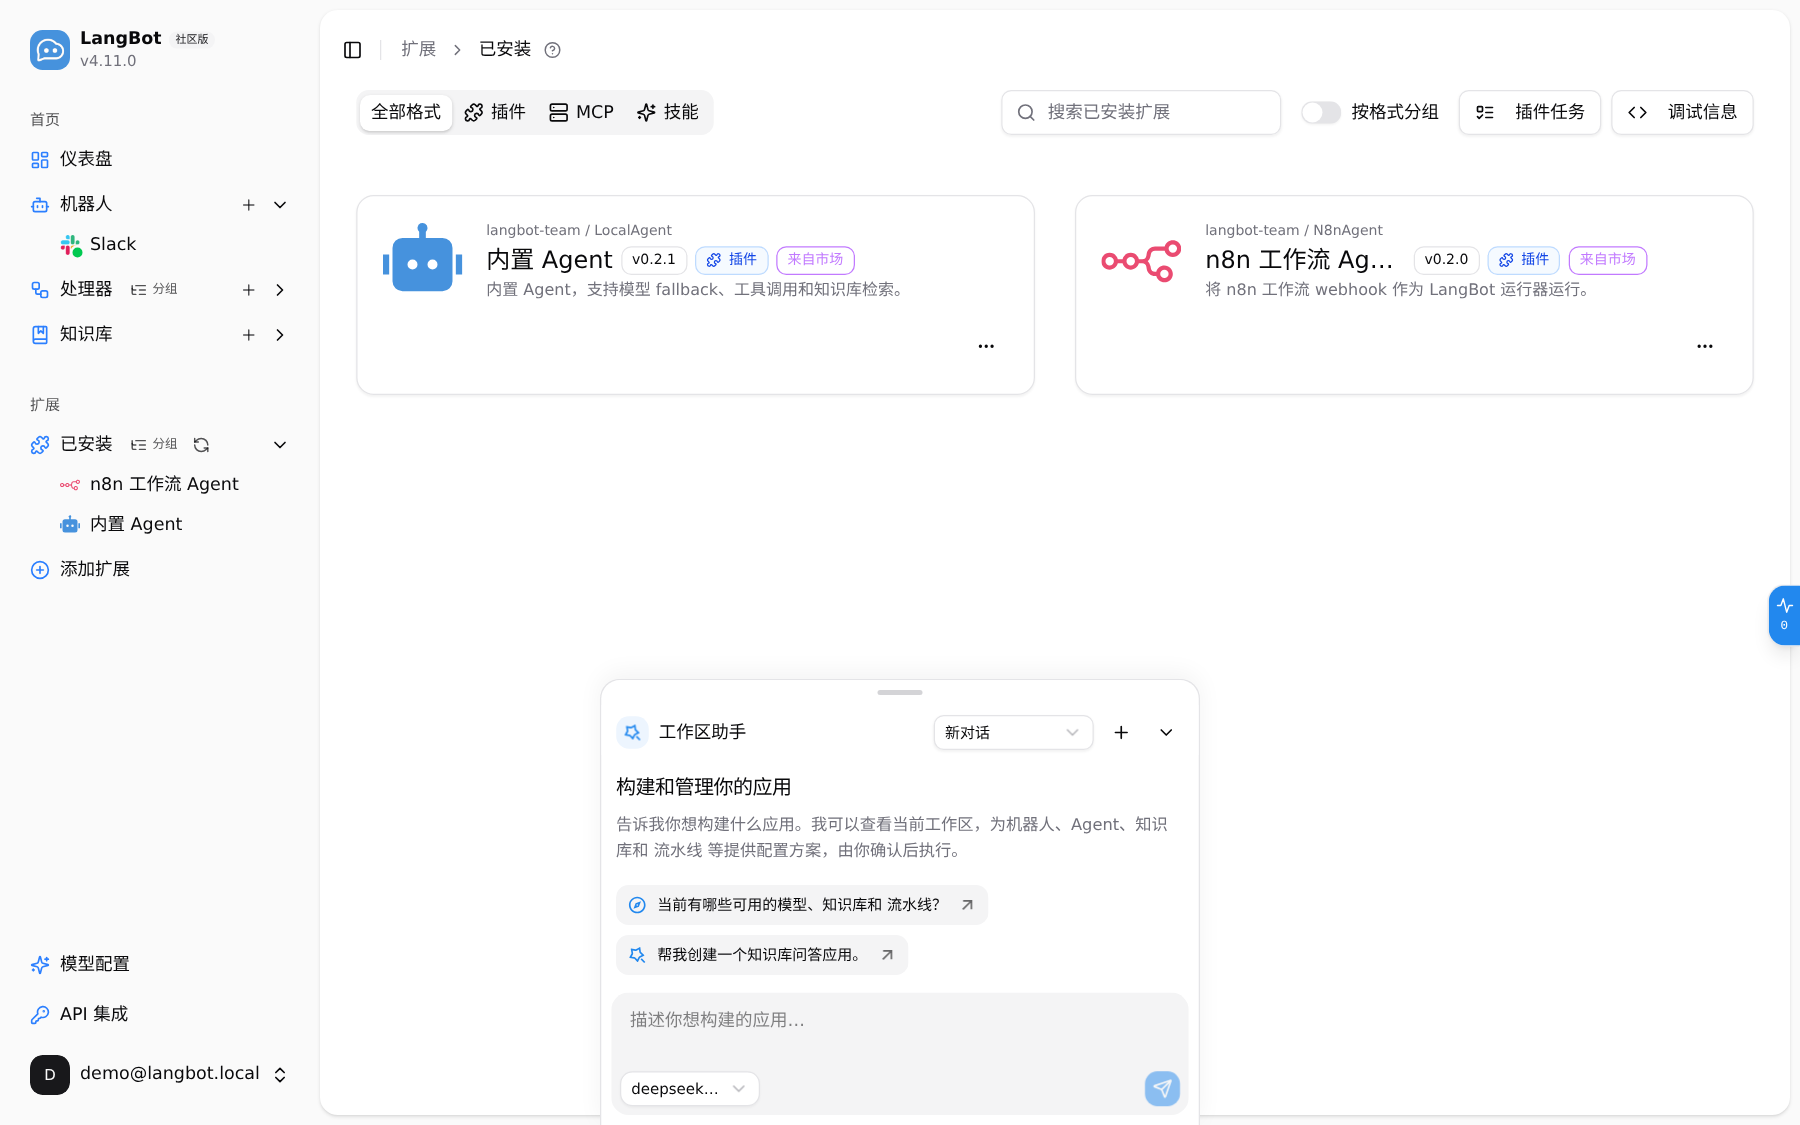1800x1125 pixels.
Task: Click the n8n workflow card logo
Action: click(1141, 261)
